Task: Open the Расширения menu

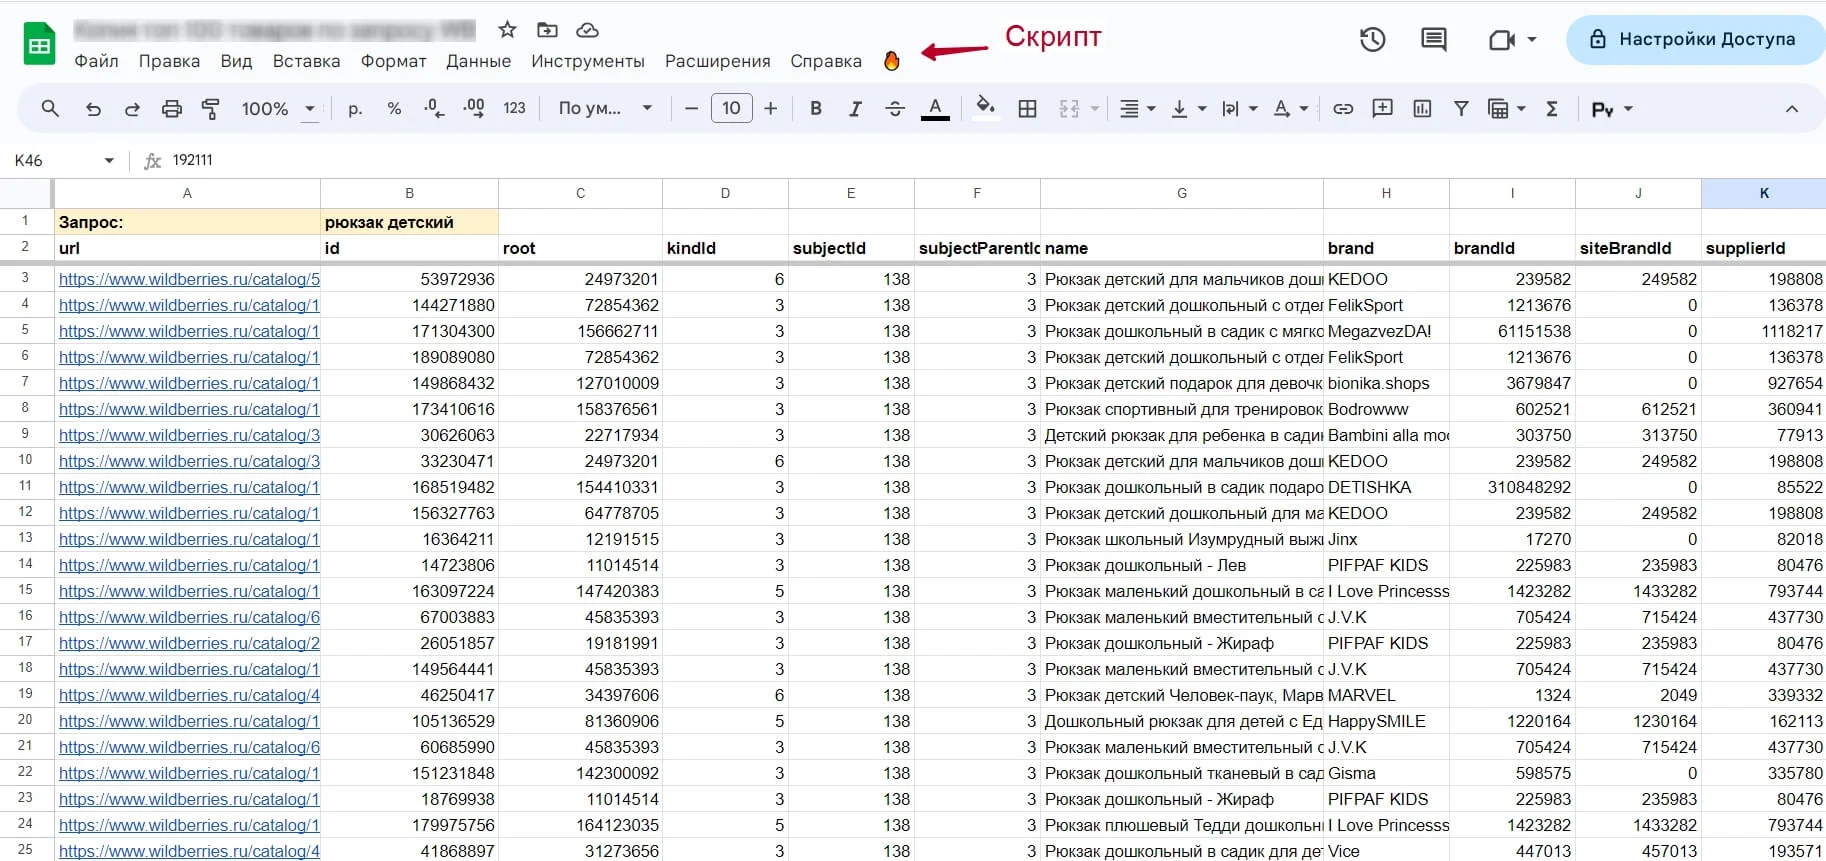Action: tap(717, 61)
